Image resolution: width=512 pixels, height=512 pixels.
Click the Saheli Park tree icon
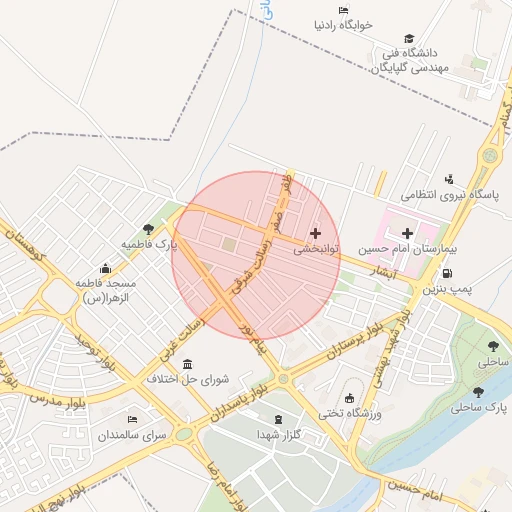pos(478,392)
